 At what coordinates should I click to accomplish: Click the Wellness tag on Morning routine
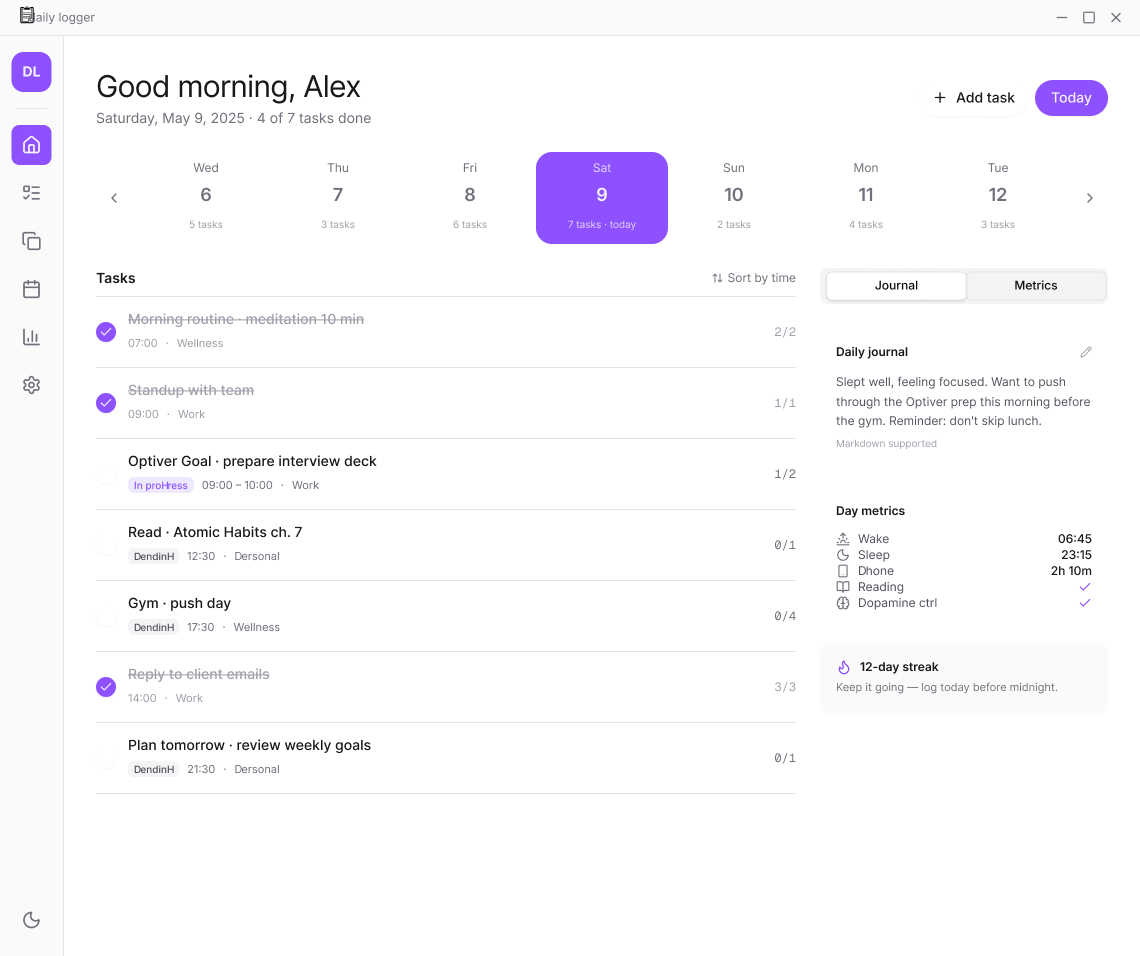200,343
